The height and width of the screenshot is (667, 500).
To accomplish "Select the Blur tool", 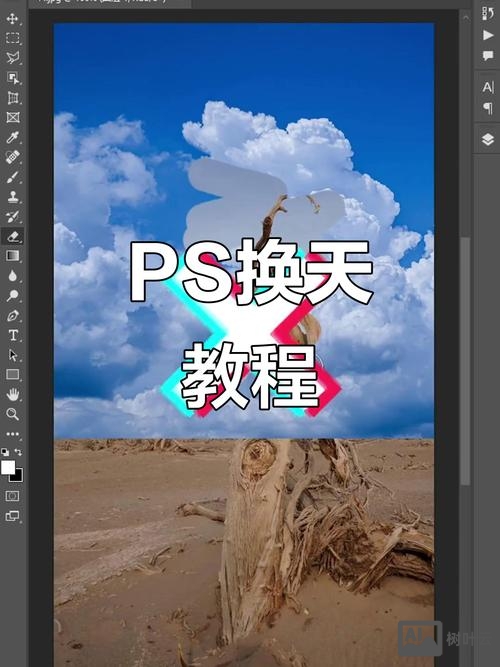I will [x=12, y=276].
